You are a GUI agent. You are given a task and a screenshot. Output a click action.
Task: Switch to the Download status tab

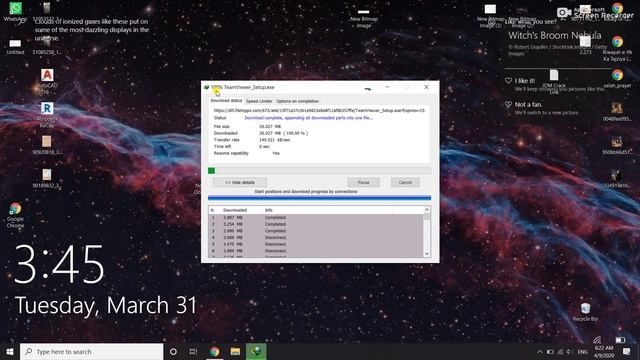(x=226, y=100)
